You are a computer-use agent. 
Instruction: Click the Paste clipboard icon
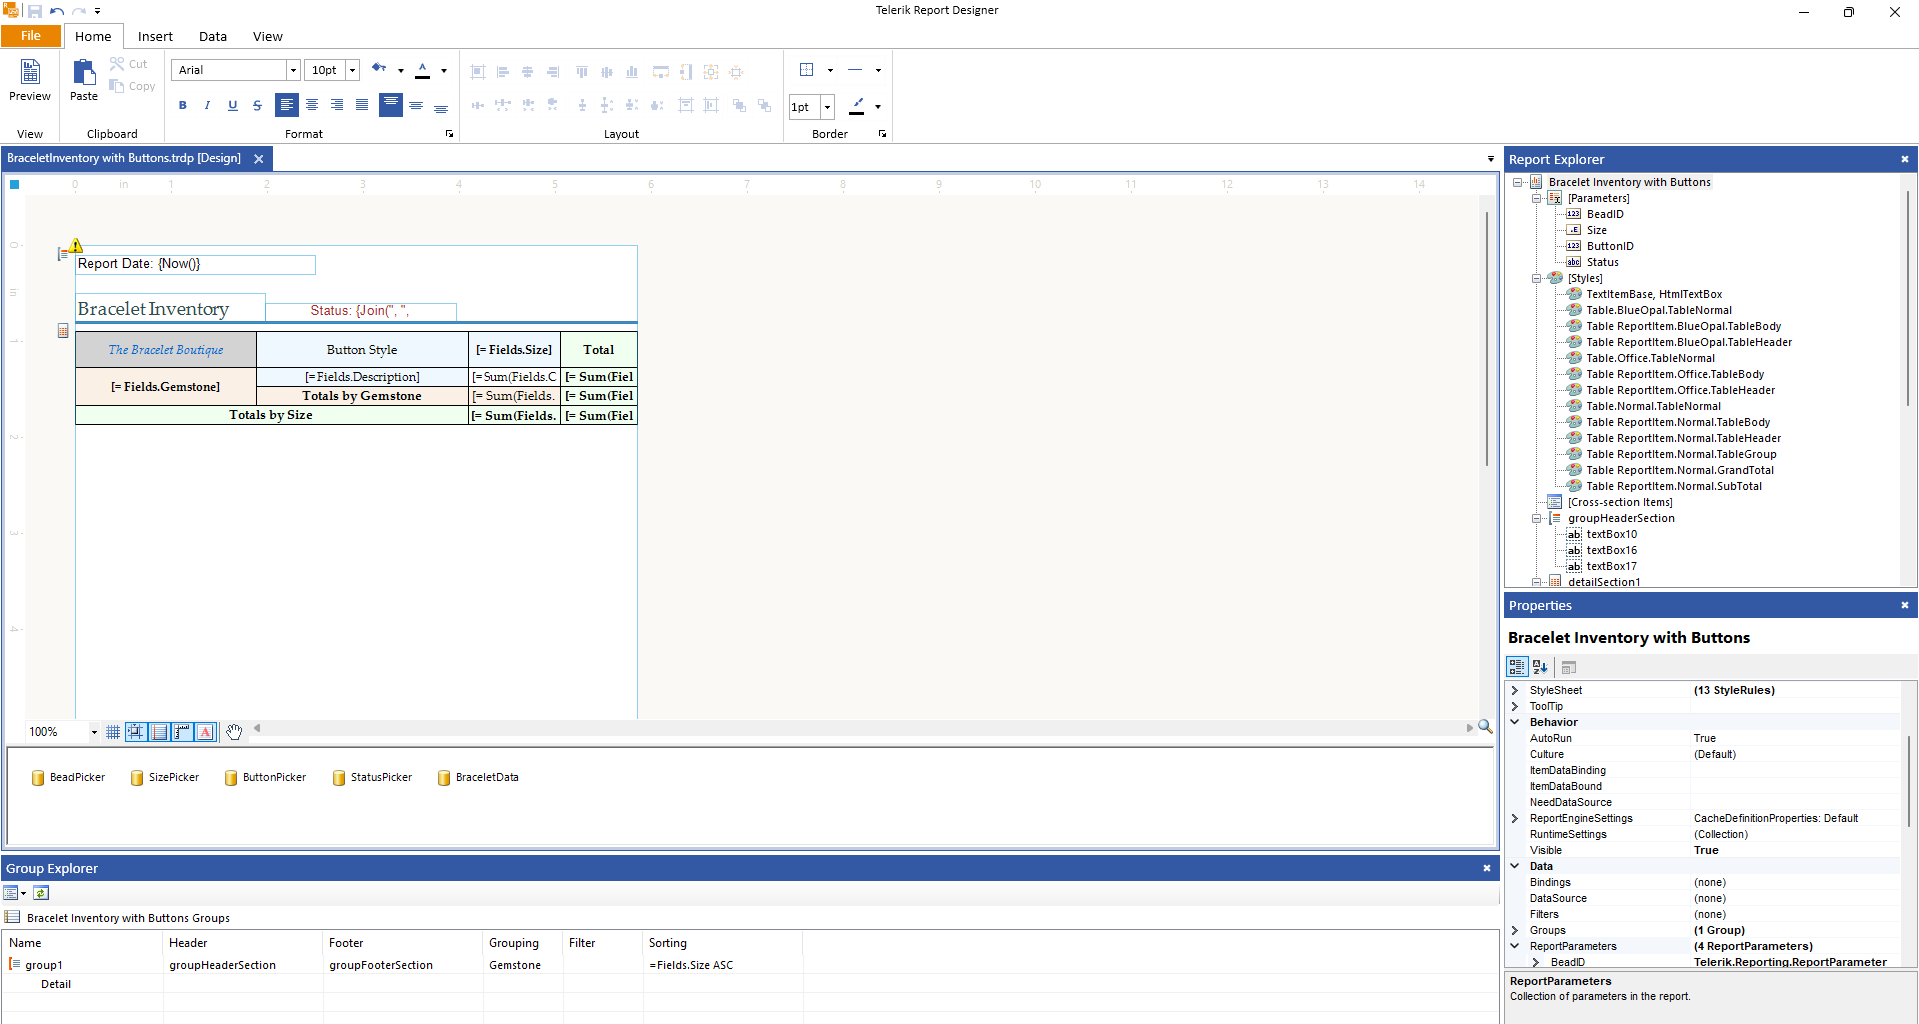point(84,79)
